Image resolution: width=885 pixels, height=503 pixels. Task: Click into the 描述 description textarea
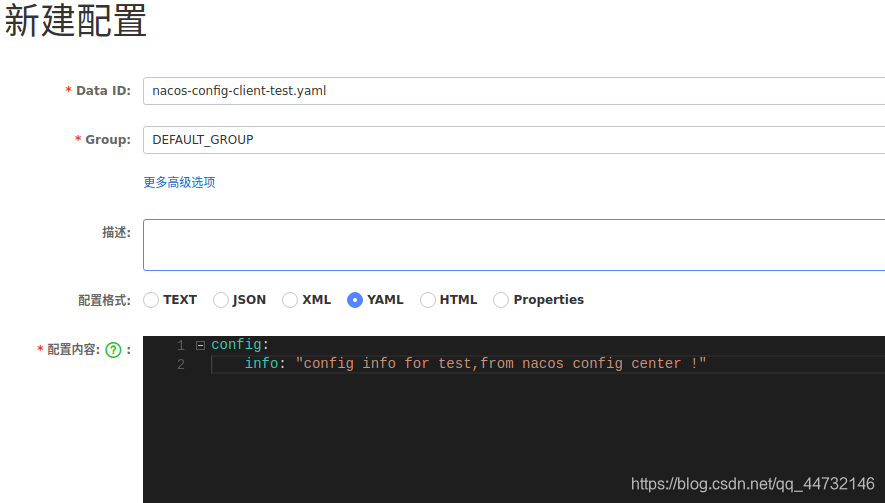[x=514, y=245]
